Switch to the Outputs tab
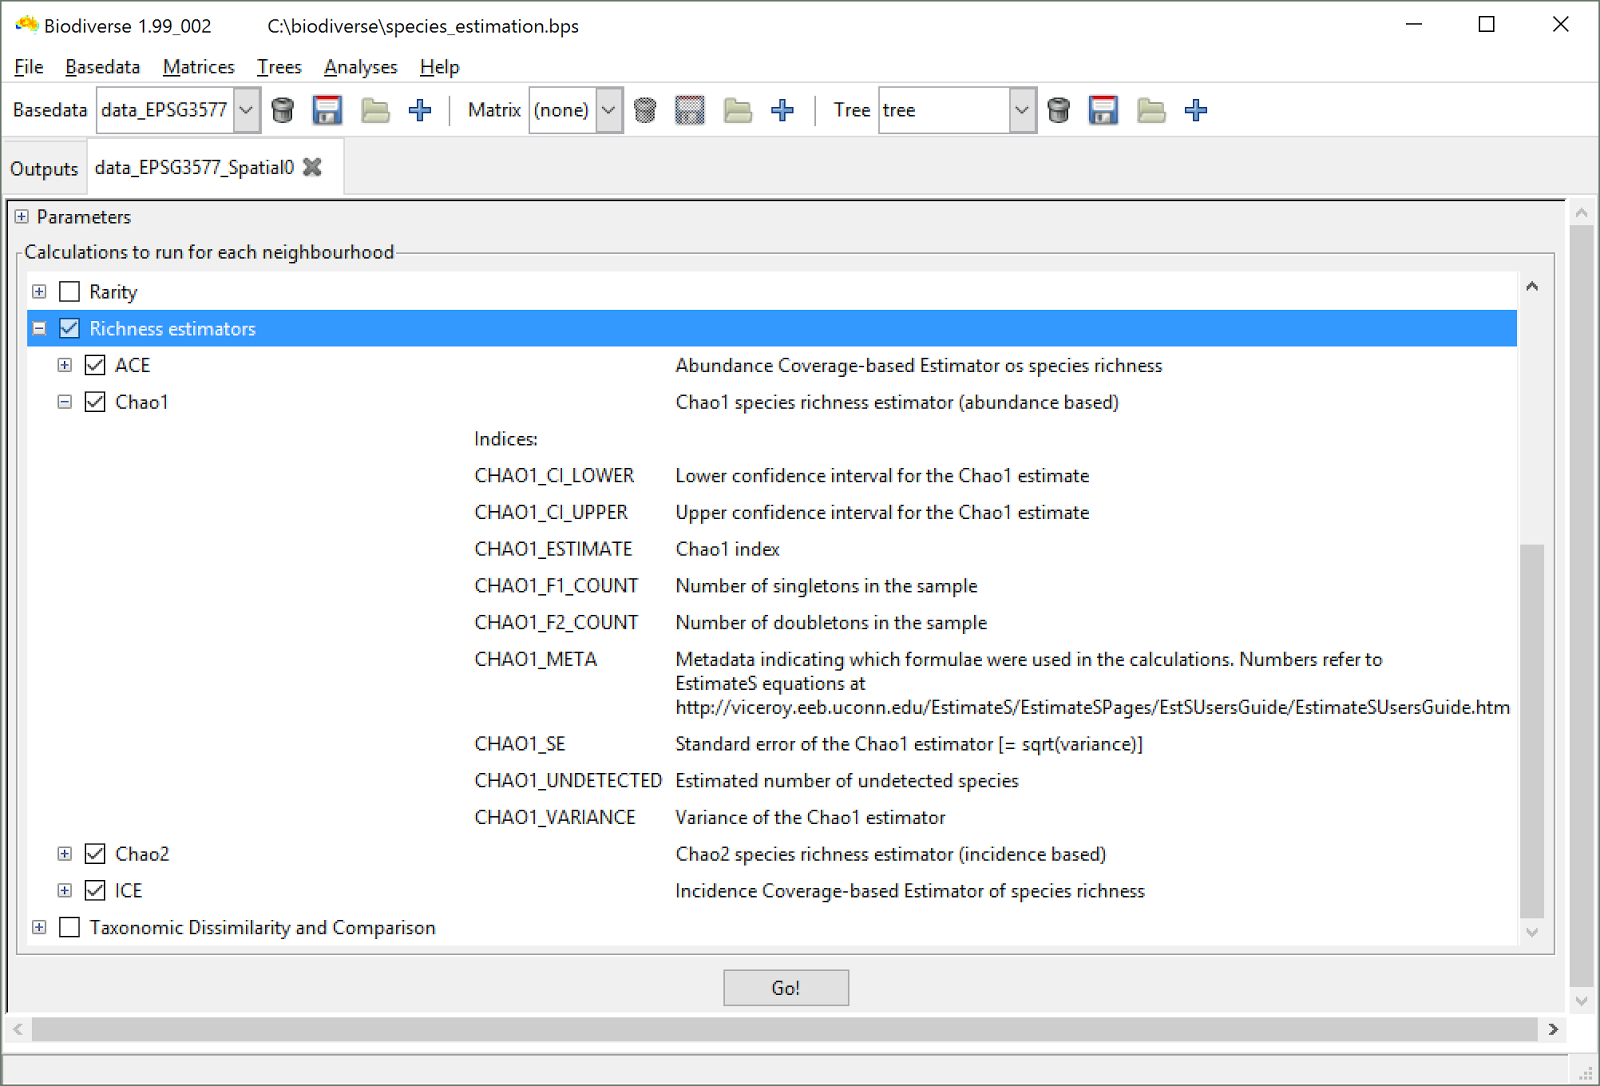 (44, 167)
